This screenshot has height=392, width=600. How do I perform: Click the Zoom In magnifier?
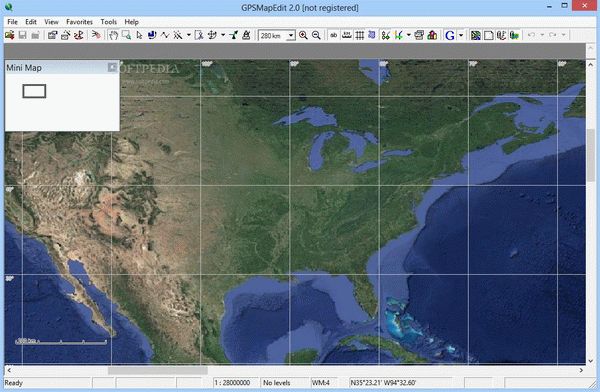[x=303, y=36]
